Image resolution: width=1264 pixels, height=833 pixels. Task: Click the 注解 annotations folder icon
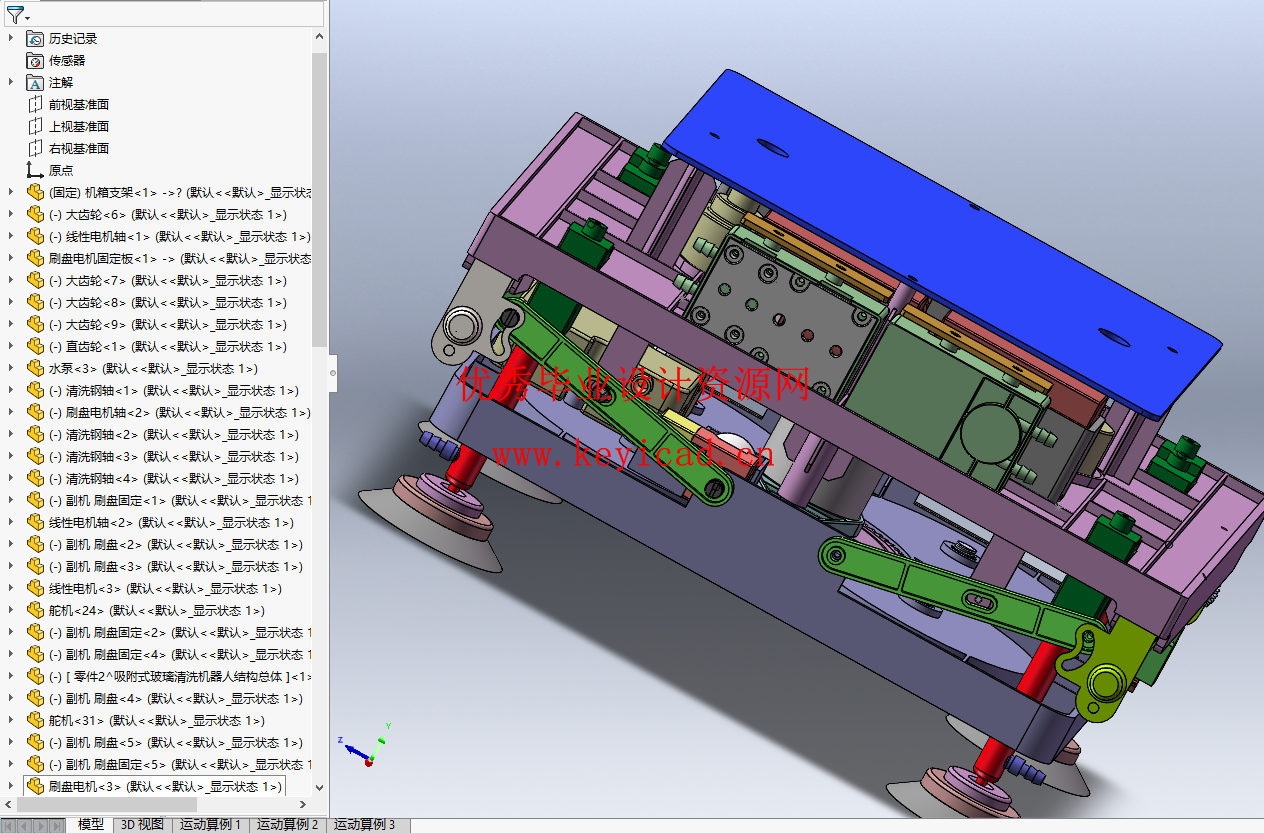[x=33, y=82]
